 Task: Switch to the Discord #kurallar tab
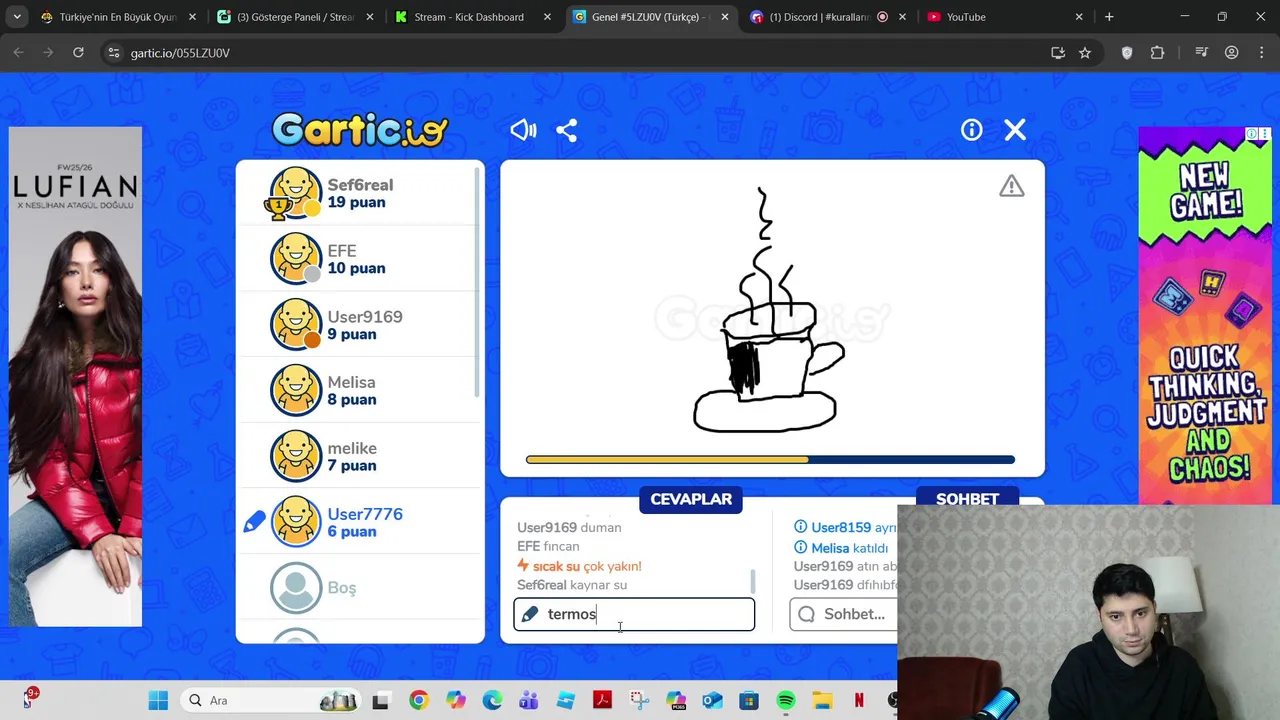click(828, 17)
